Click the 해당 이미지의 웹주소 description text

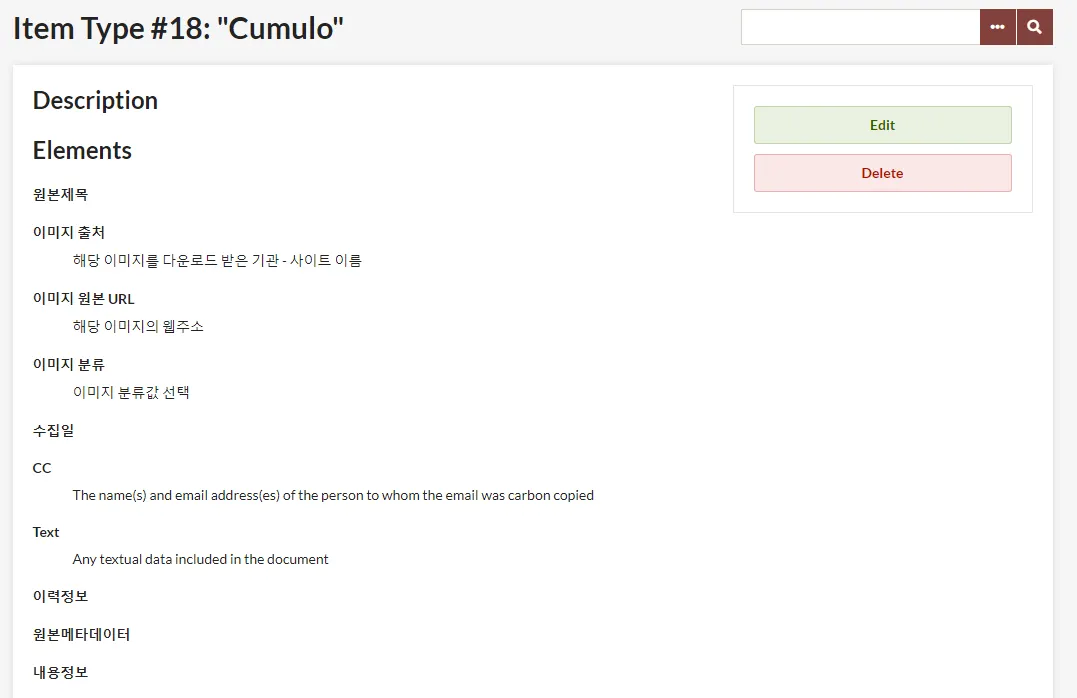point(138,326)
